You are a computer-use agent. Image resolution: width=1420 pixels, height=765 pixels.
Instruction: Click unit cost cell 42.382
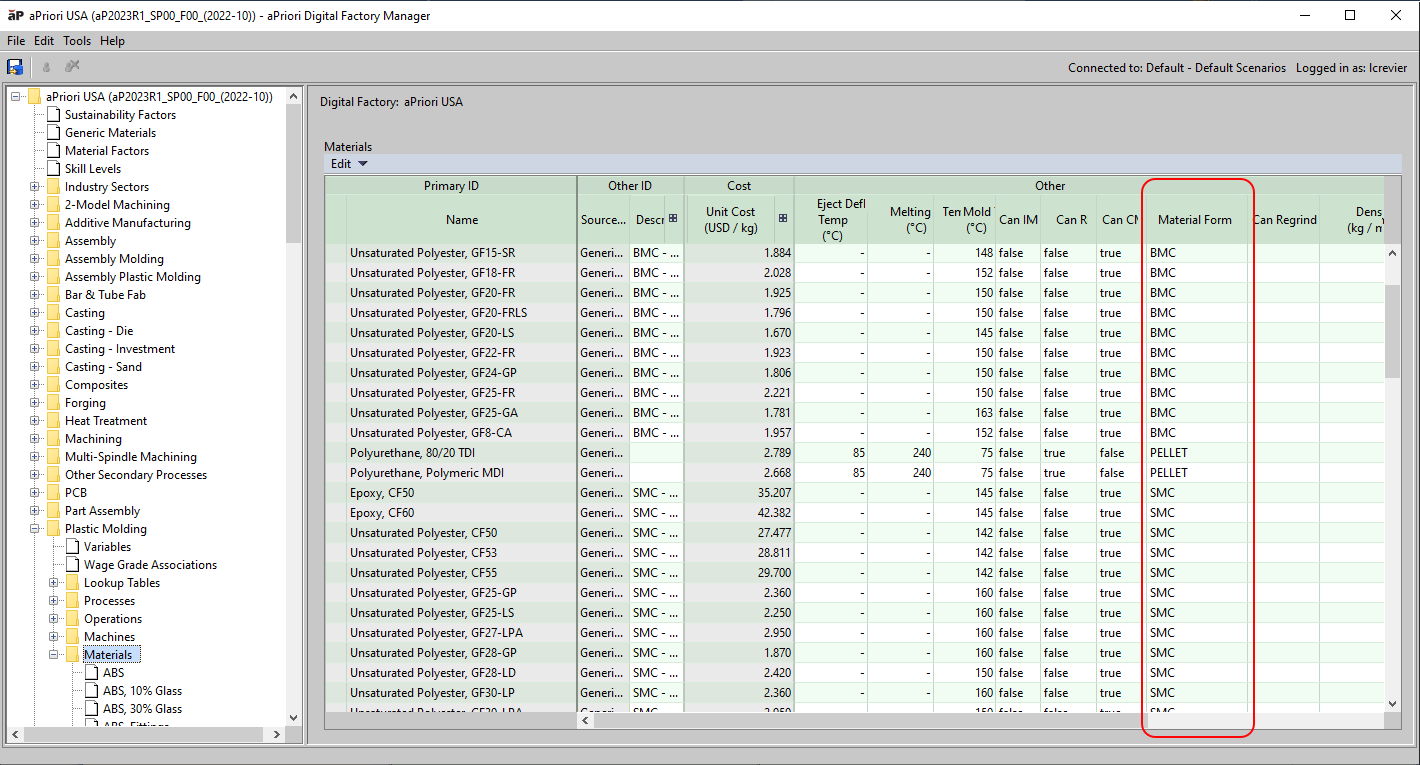pos(740,513)
